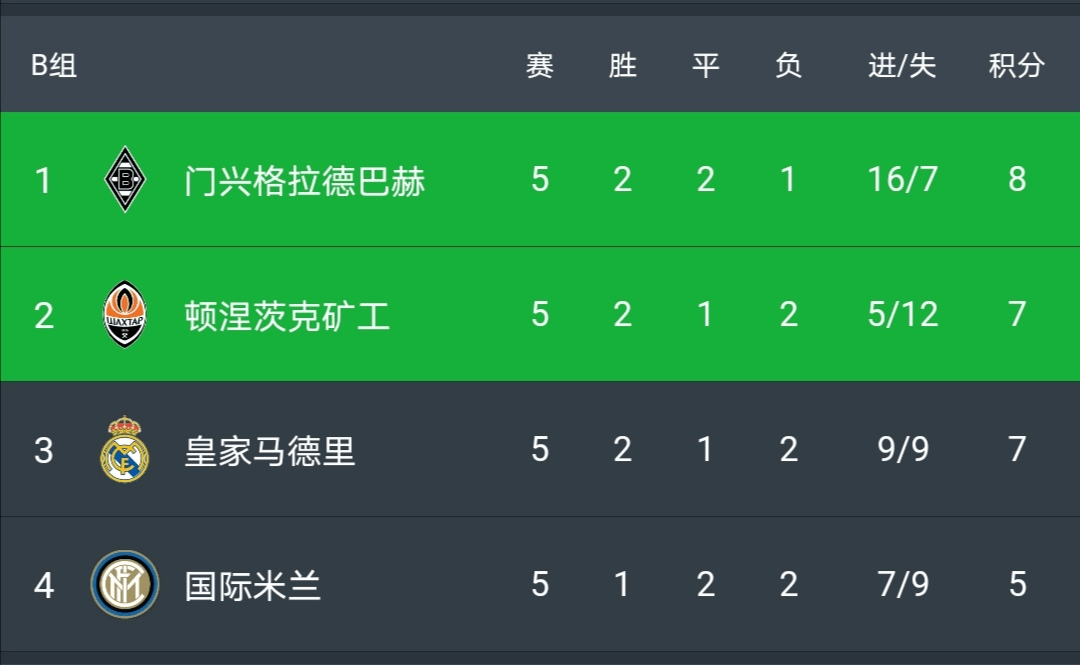The image size is (1080, 665).
Task: Open team 门兴格拉德巴赫
Action: point(304,181)
